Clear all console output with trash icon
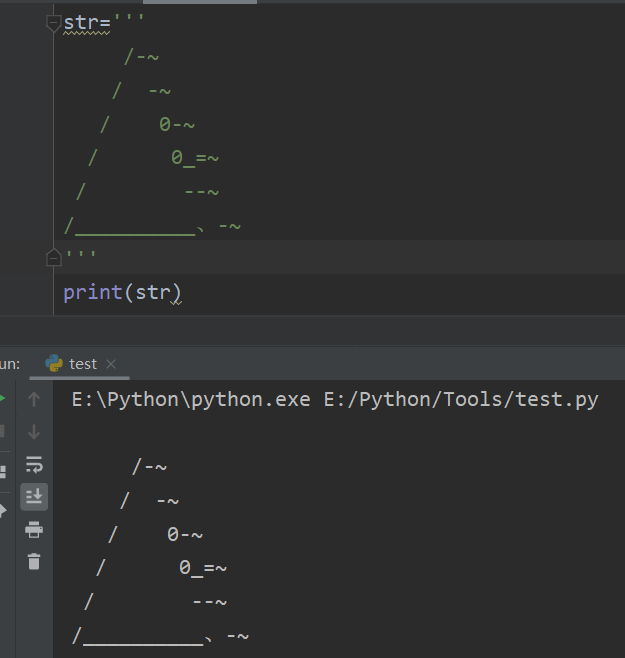 tap(34, 561)
